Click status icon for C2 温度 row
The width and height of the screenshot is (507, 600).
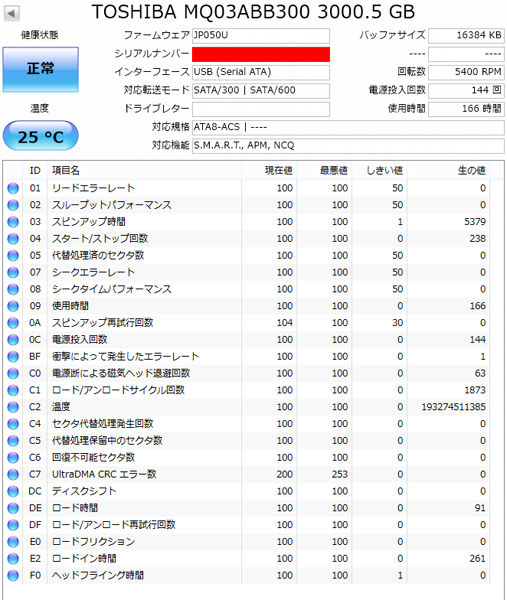pyautogui.click(x=13, y=407)
